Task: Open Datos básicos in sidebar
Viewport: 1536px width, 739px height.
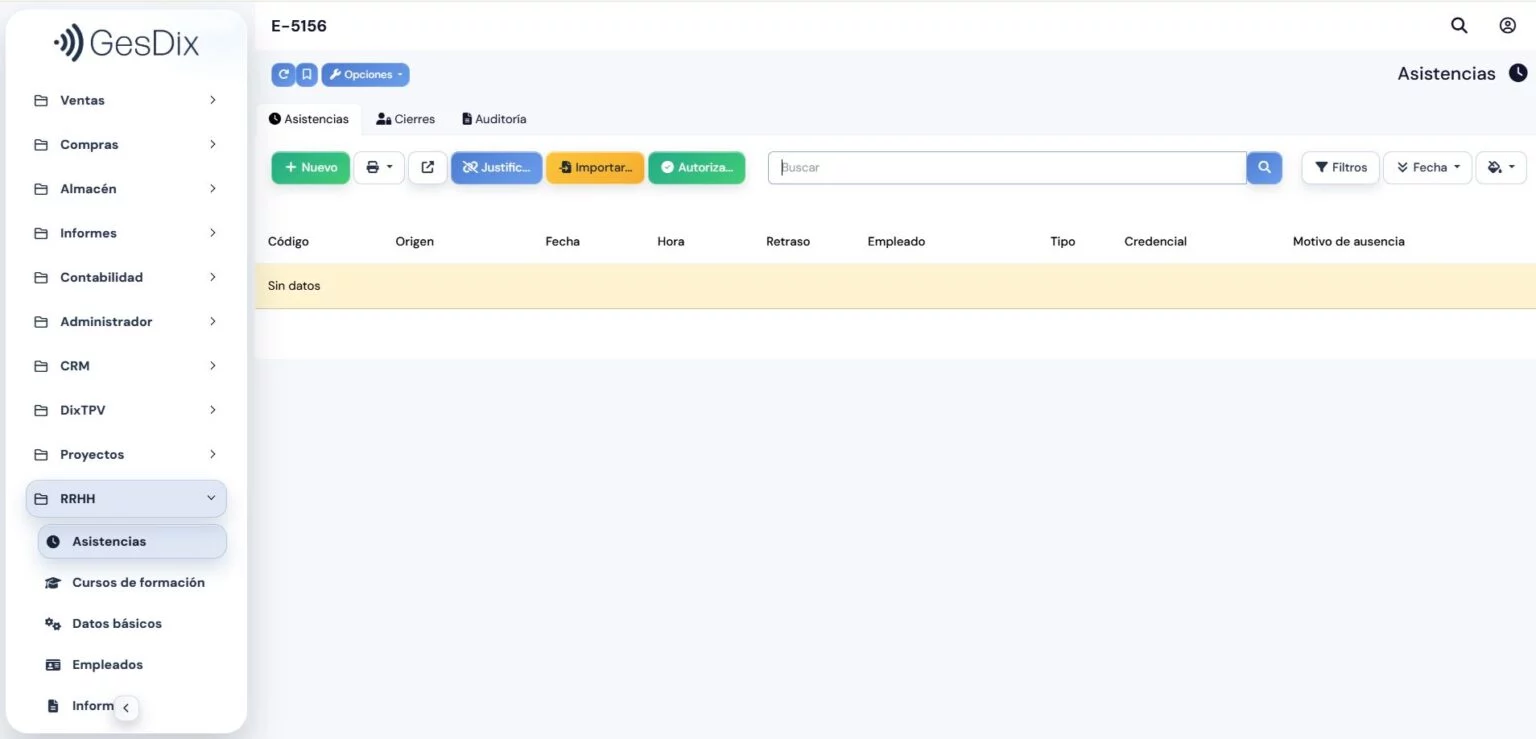Action: coord(132,623)
